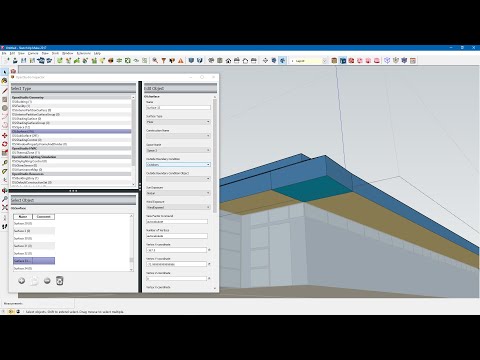Click the last toolbar icon with orange grid
480x360 pixels.
[x=413, y=60]
